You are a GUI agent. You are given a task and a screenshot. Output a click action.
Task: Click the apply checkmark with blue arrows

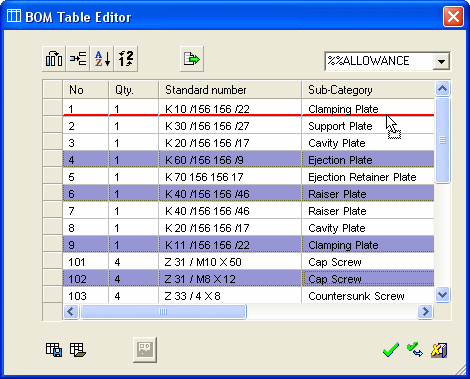coord(415,350)
